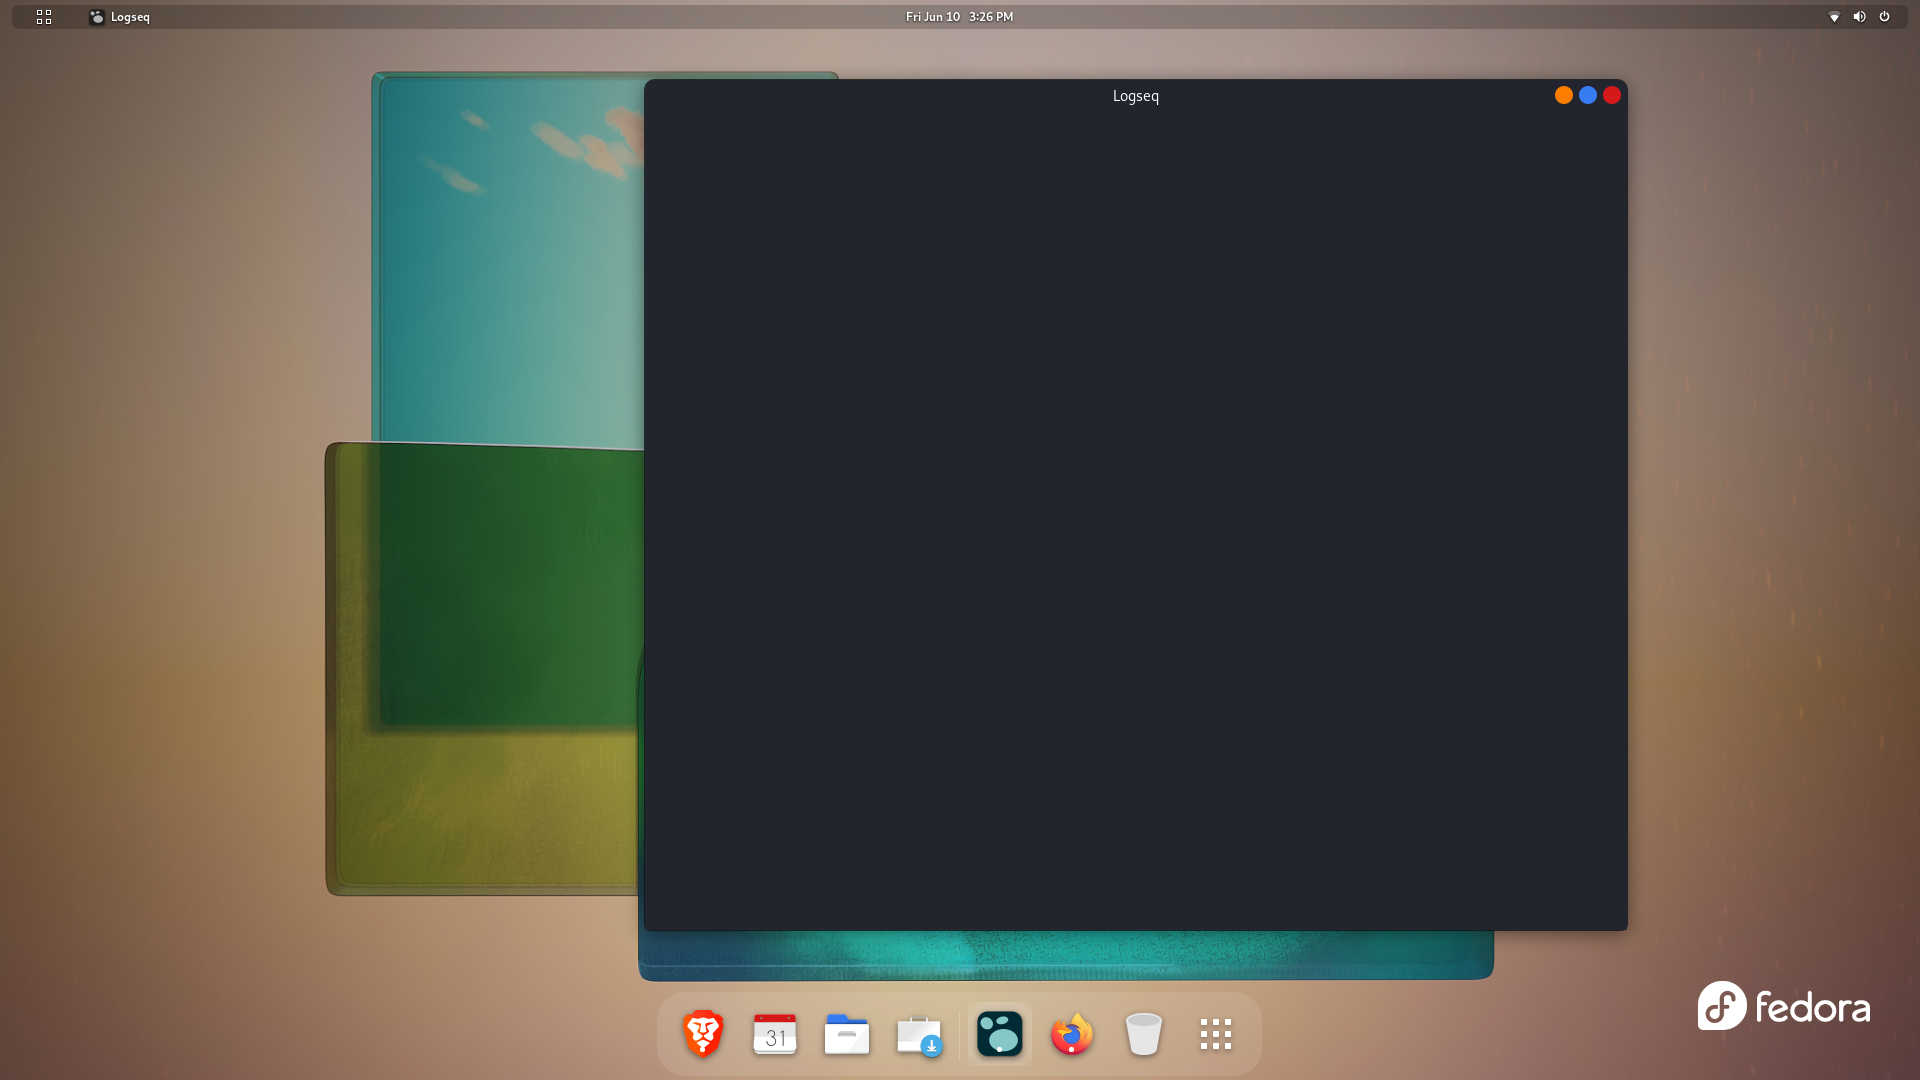
Task: Show all applications grid
Action: [1216, 1034]
